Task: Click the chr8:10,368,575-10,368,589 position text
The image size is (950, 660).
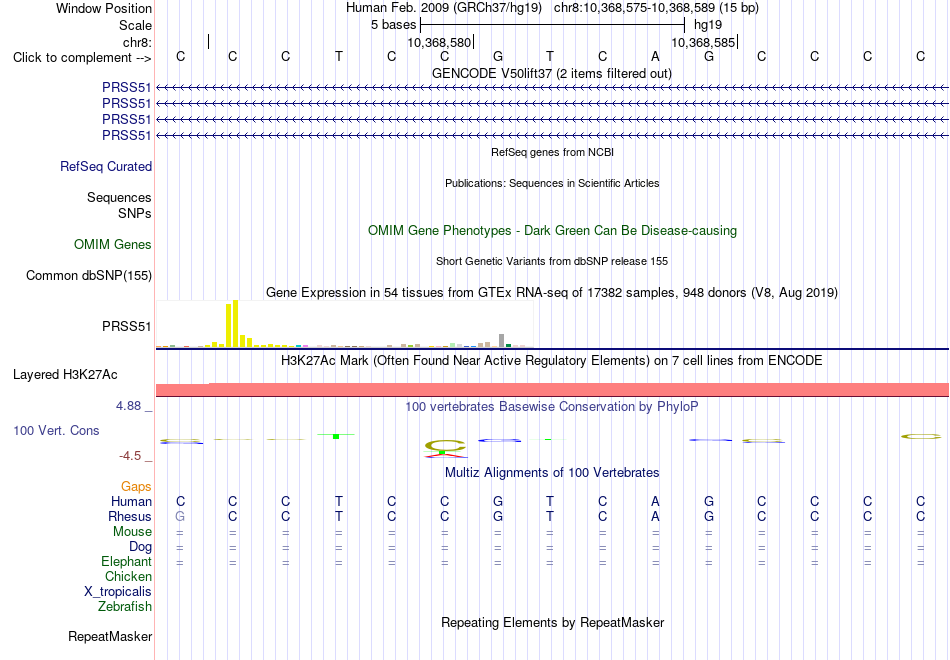Action: (x=656, y=8)
